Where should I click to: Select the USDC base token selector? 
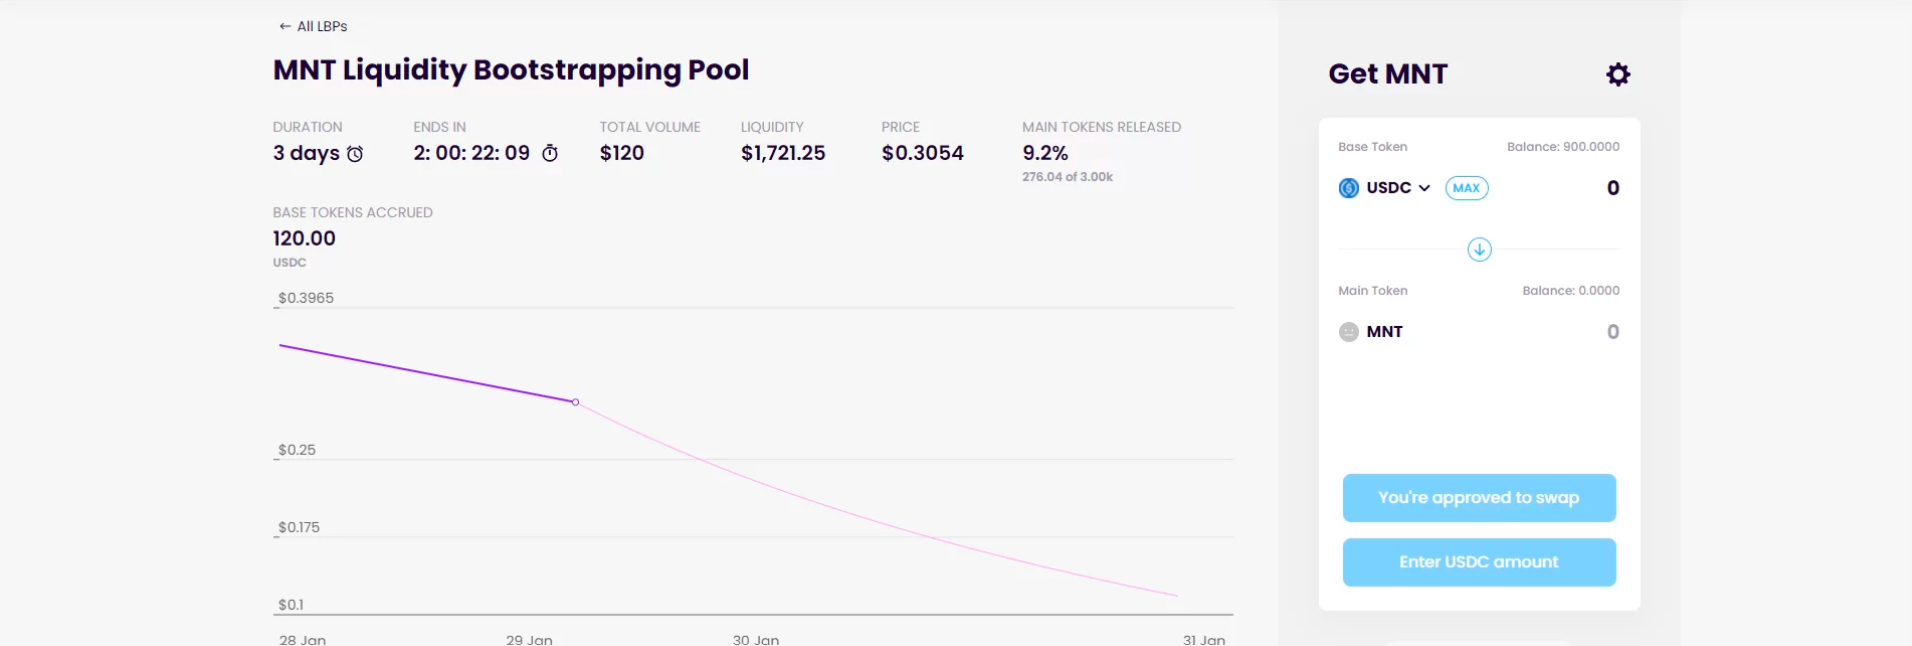coord(1385,188)
